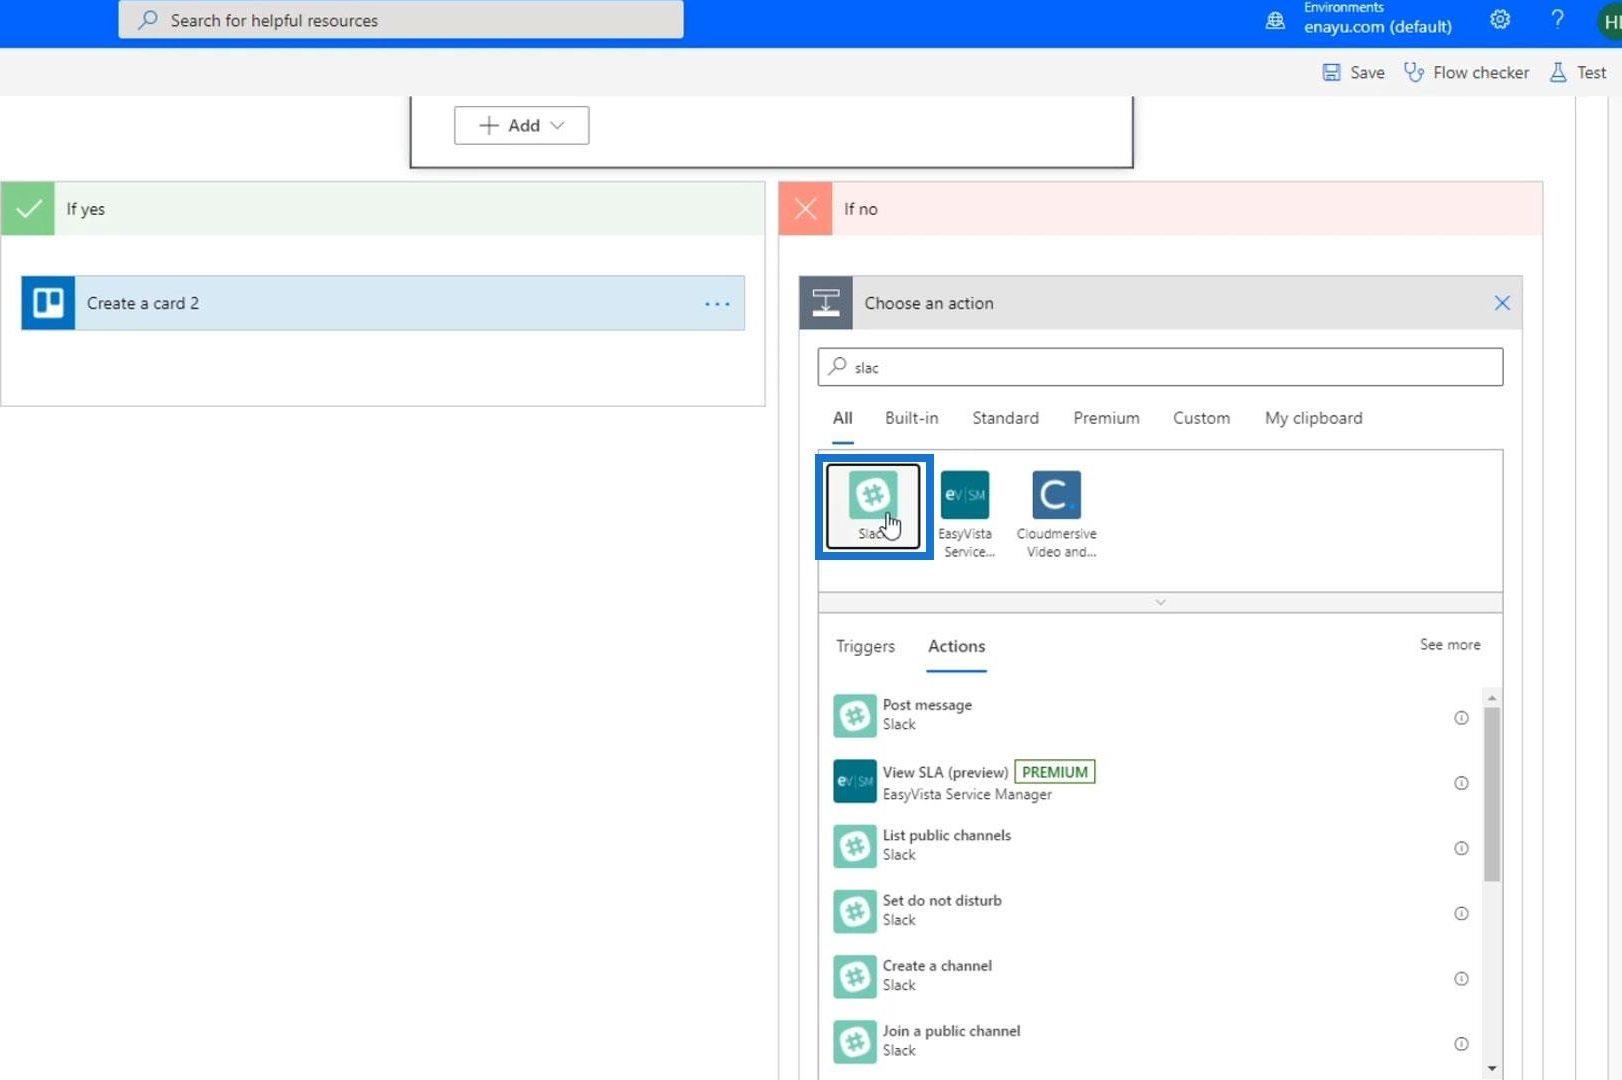Show info for Create a channel
Viewport: 1622px width, 1080px height.
(1461, 978)
